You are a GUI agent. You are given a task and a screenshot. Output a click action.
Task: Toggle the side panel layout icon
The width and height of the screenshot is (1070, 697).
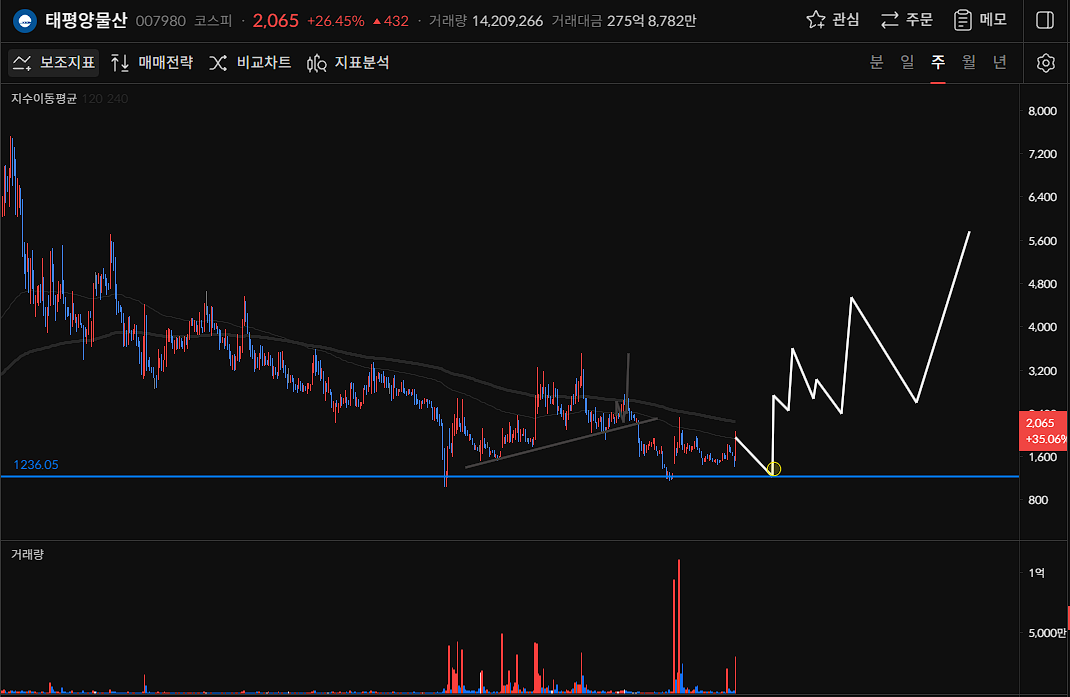tap(1045, 20)
